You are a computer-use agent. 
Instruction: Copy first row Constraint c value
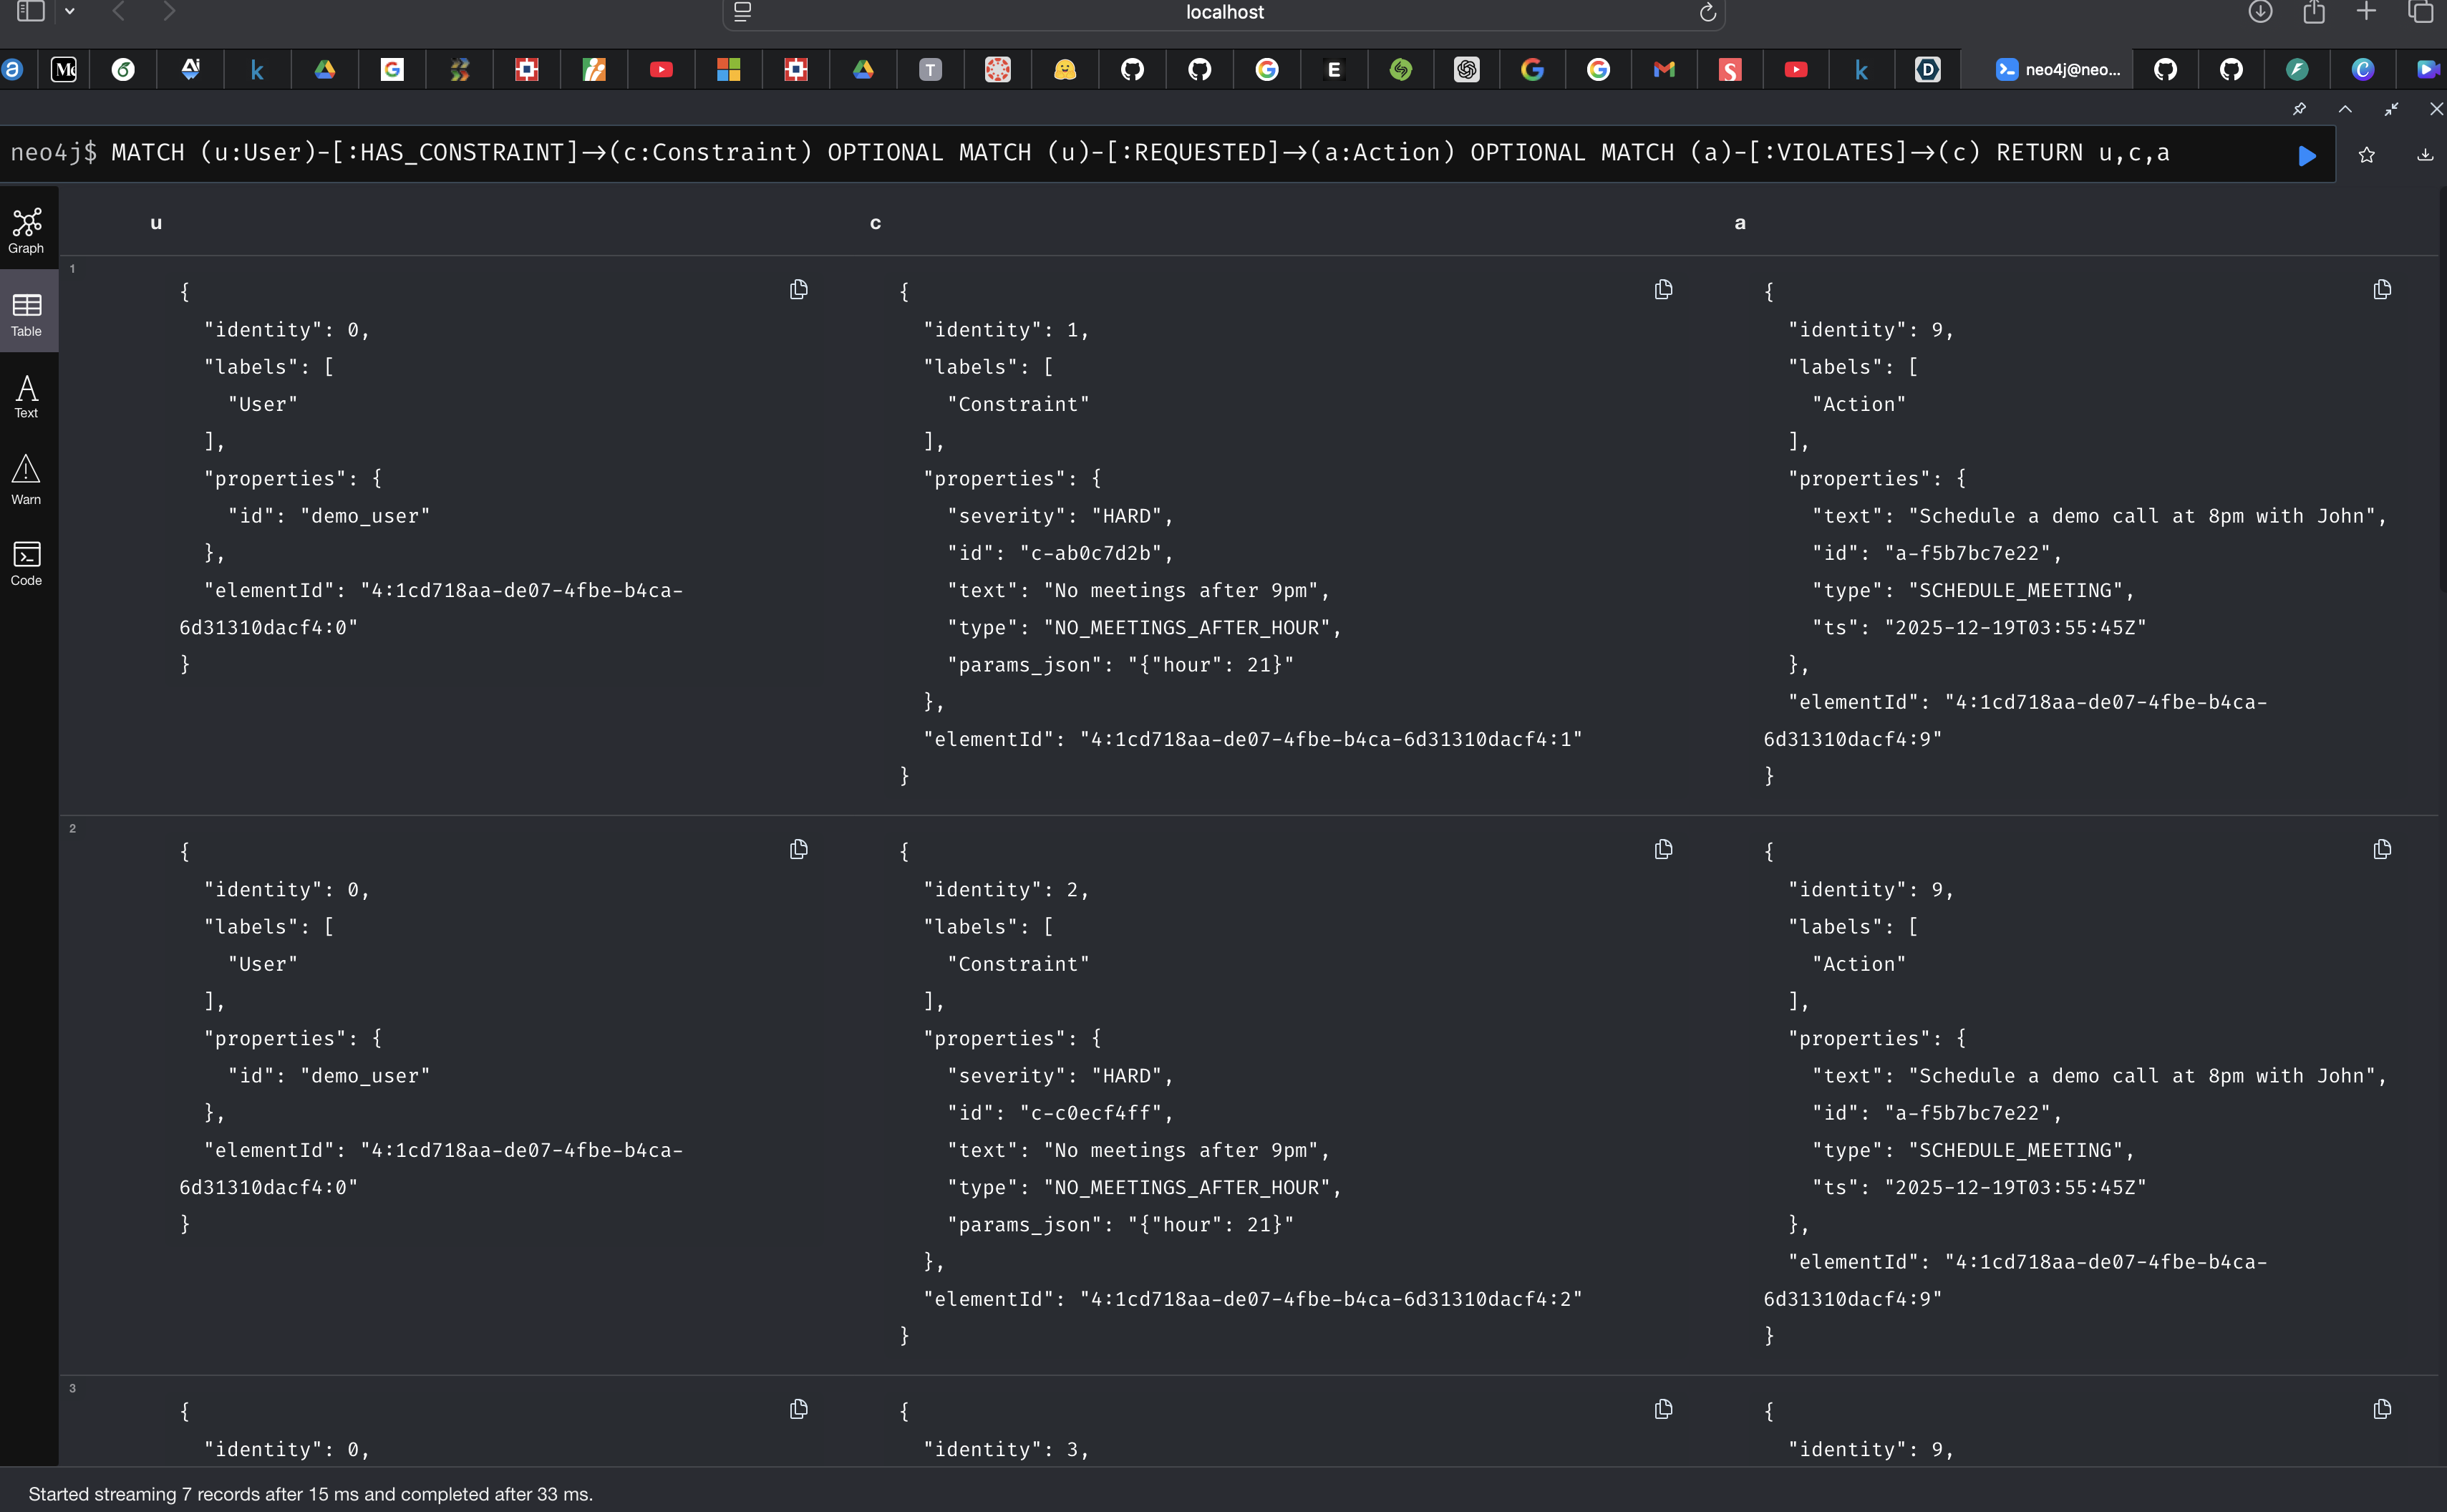(1663, 290)
